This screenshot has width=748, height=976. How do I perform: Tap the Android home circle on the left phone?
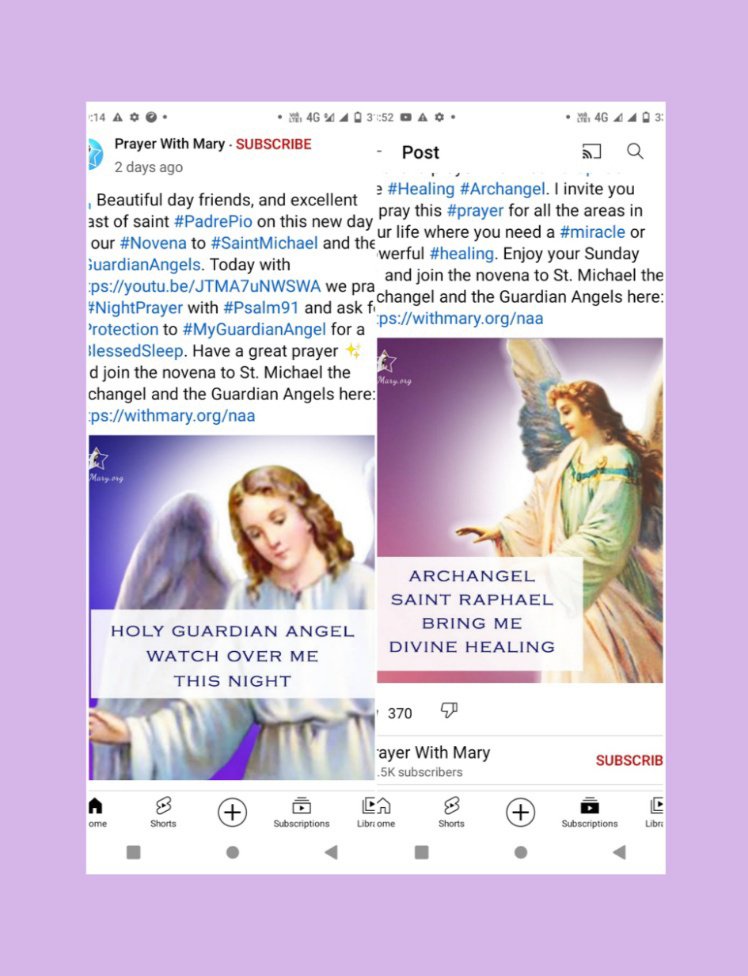(x=233, y=852)
